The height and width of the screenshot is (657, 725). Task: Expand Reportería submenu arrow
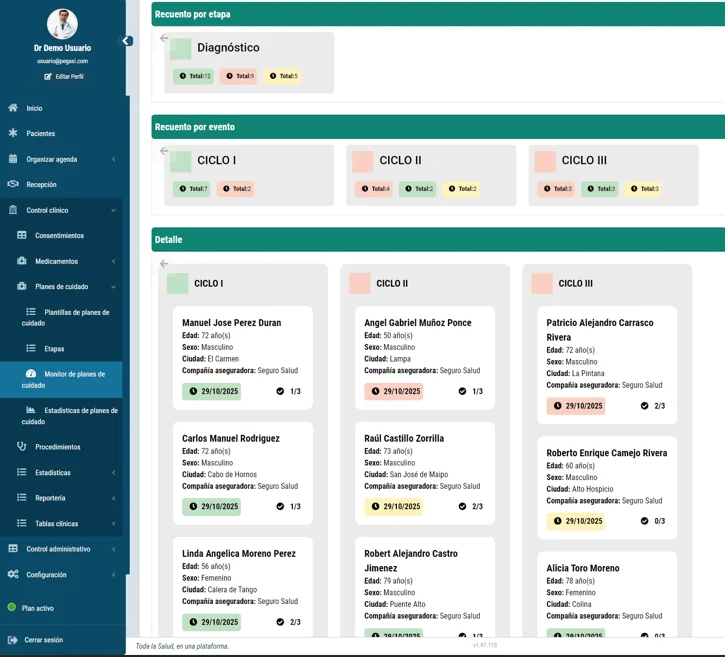(114, 498)
